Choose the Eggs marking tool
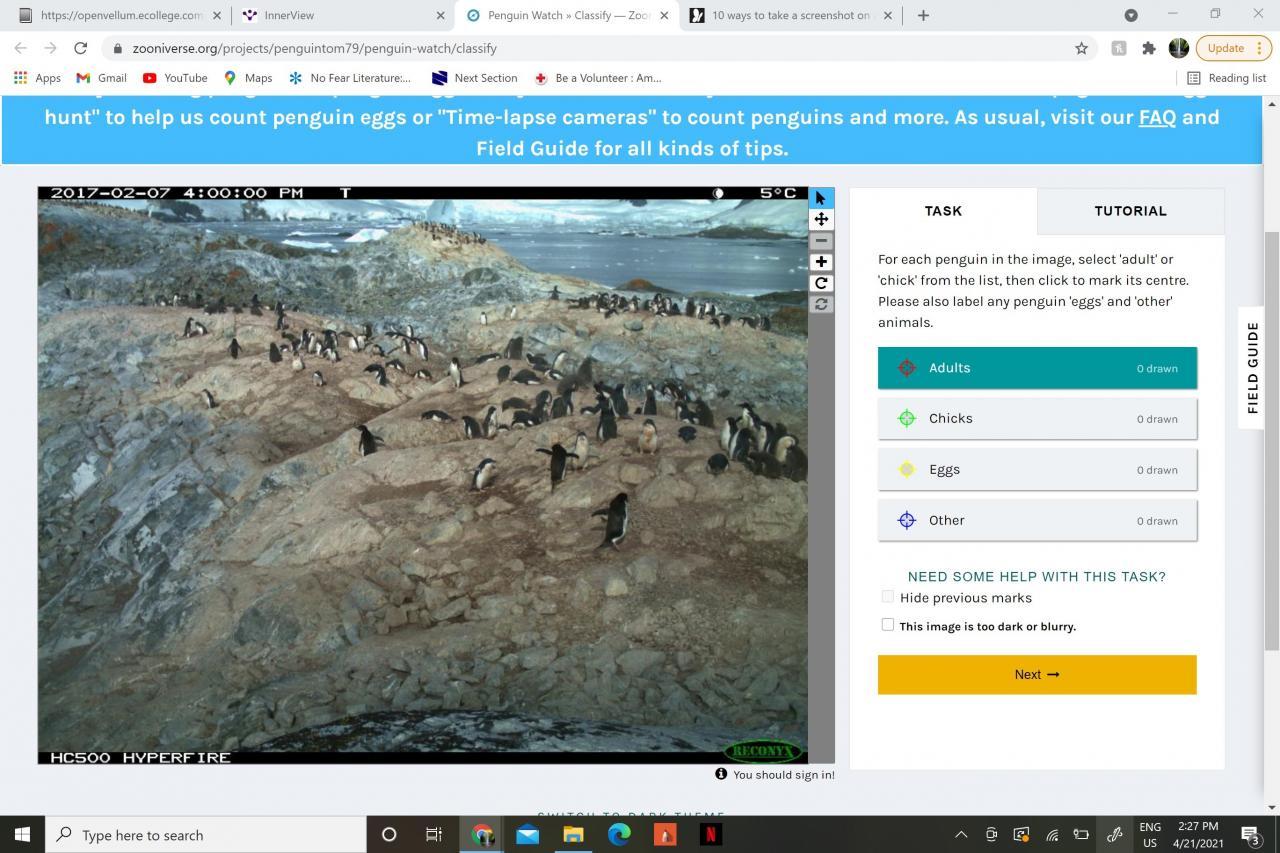This screenshot has height=853, width=1280. (x=1037, y=470)
